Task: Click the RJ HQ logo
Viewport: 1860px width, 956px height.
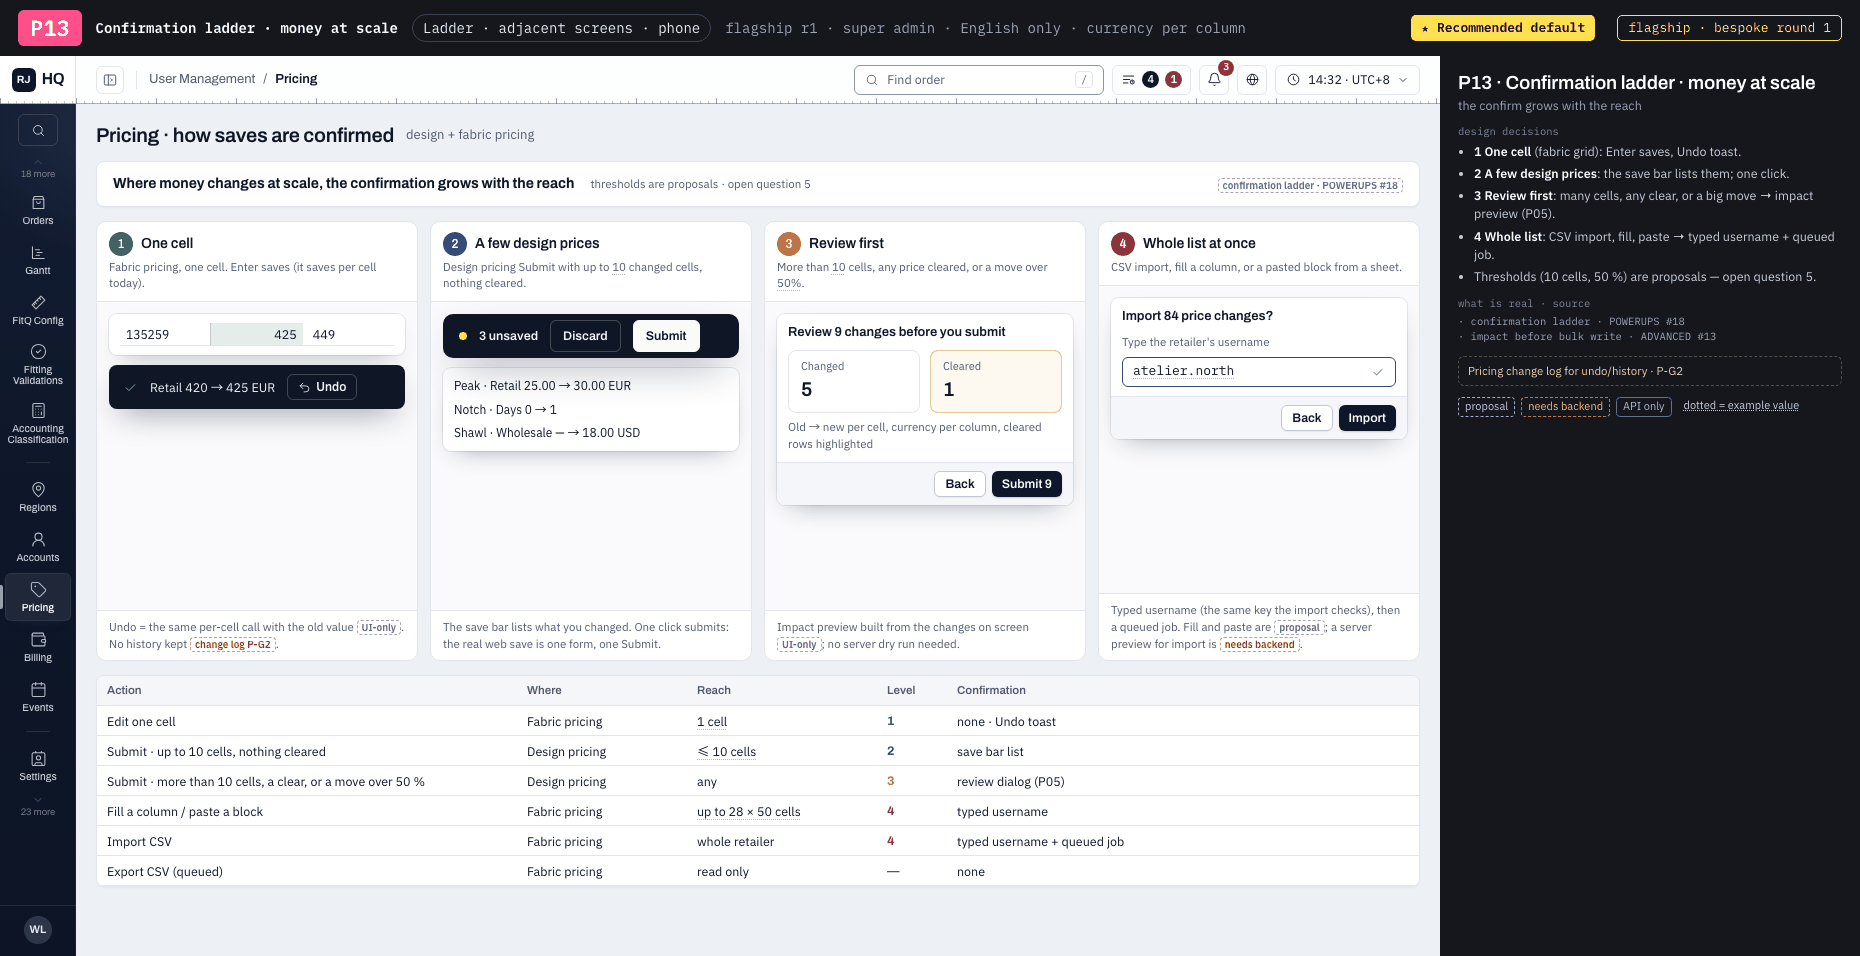Action: pyautogui.click(x=38, y=79)
